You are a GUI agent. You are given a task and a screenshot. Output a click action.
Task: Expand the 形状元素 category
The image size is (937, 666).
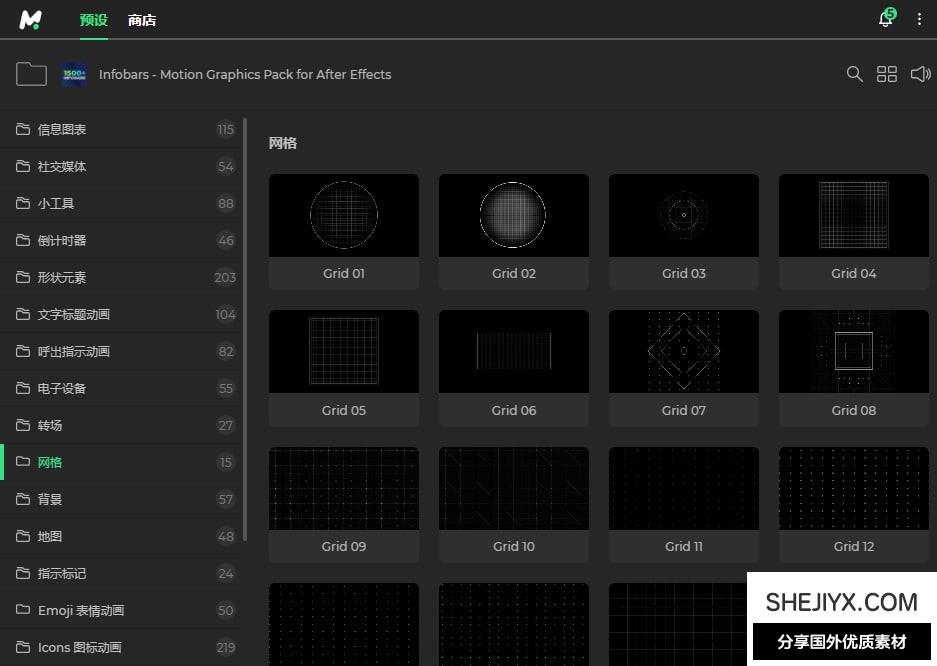62,277
